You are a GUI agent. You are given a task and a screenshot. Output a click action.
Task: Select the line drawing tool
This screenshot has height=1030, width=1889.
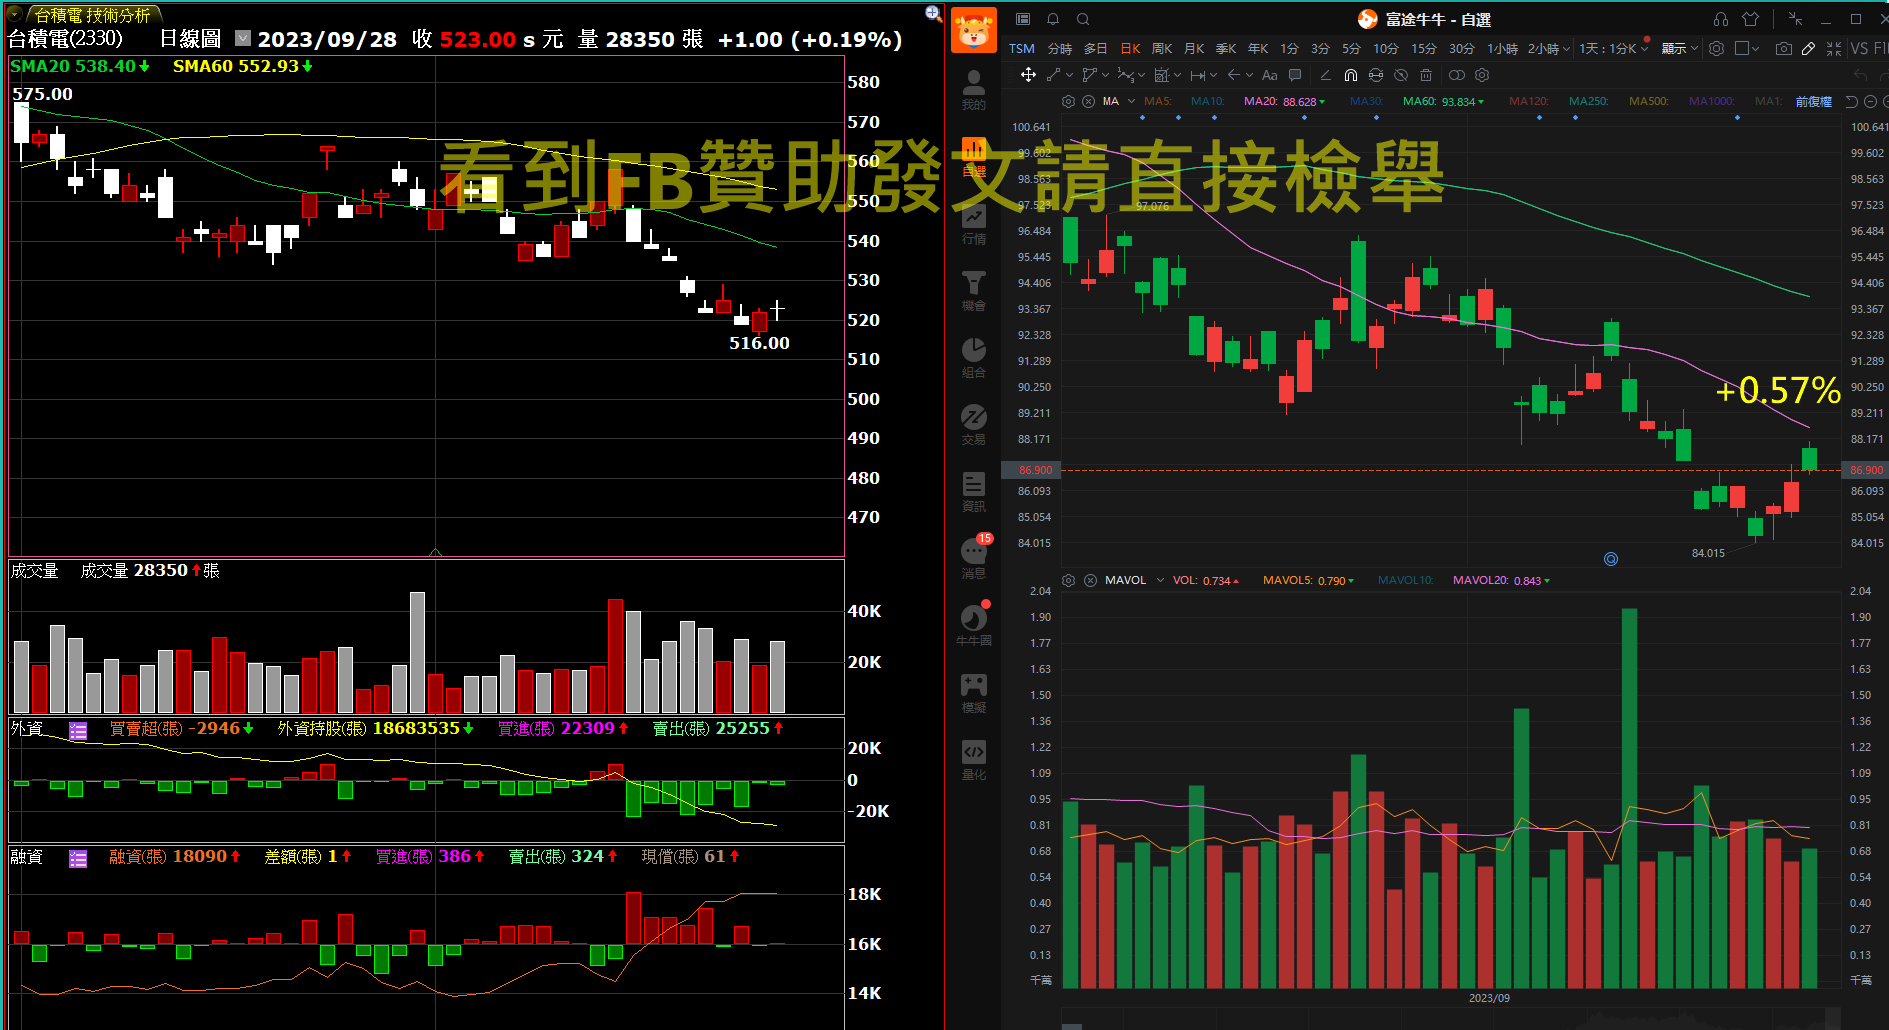coord(1054,75)
